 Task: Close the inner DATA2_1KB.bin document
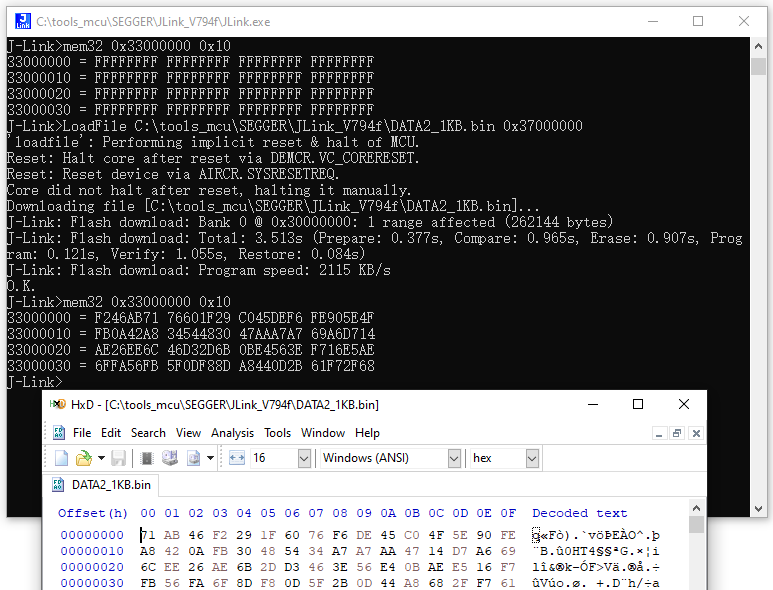696,433
